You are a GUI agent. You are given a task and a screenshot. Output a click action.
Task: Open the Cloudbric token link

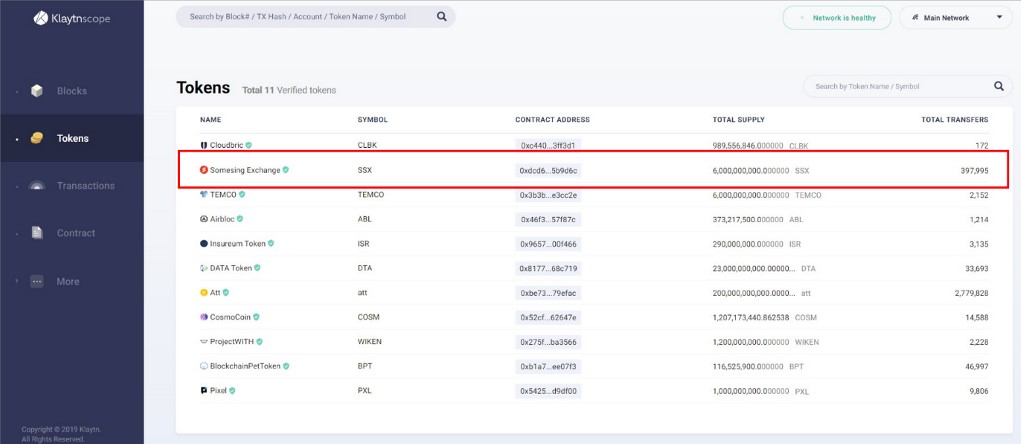point(227,145)
